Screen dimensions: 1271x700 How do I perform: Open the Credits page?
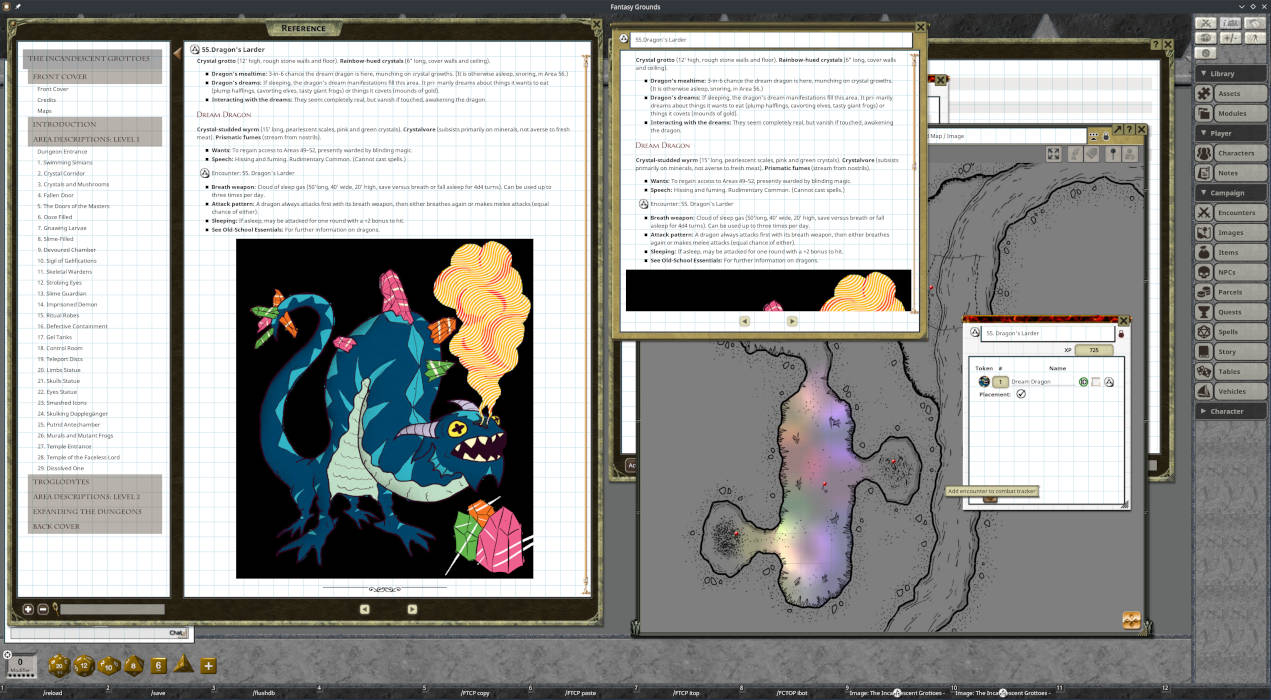[x=46, y=100]
